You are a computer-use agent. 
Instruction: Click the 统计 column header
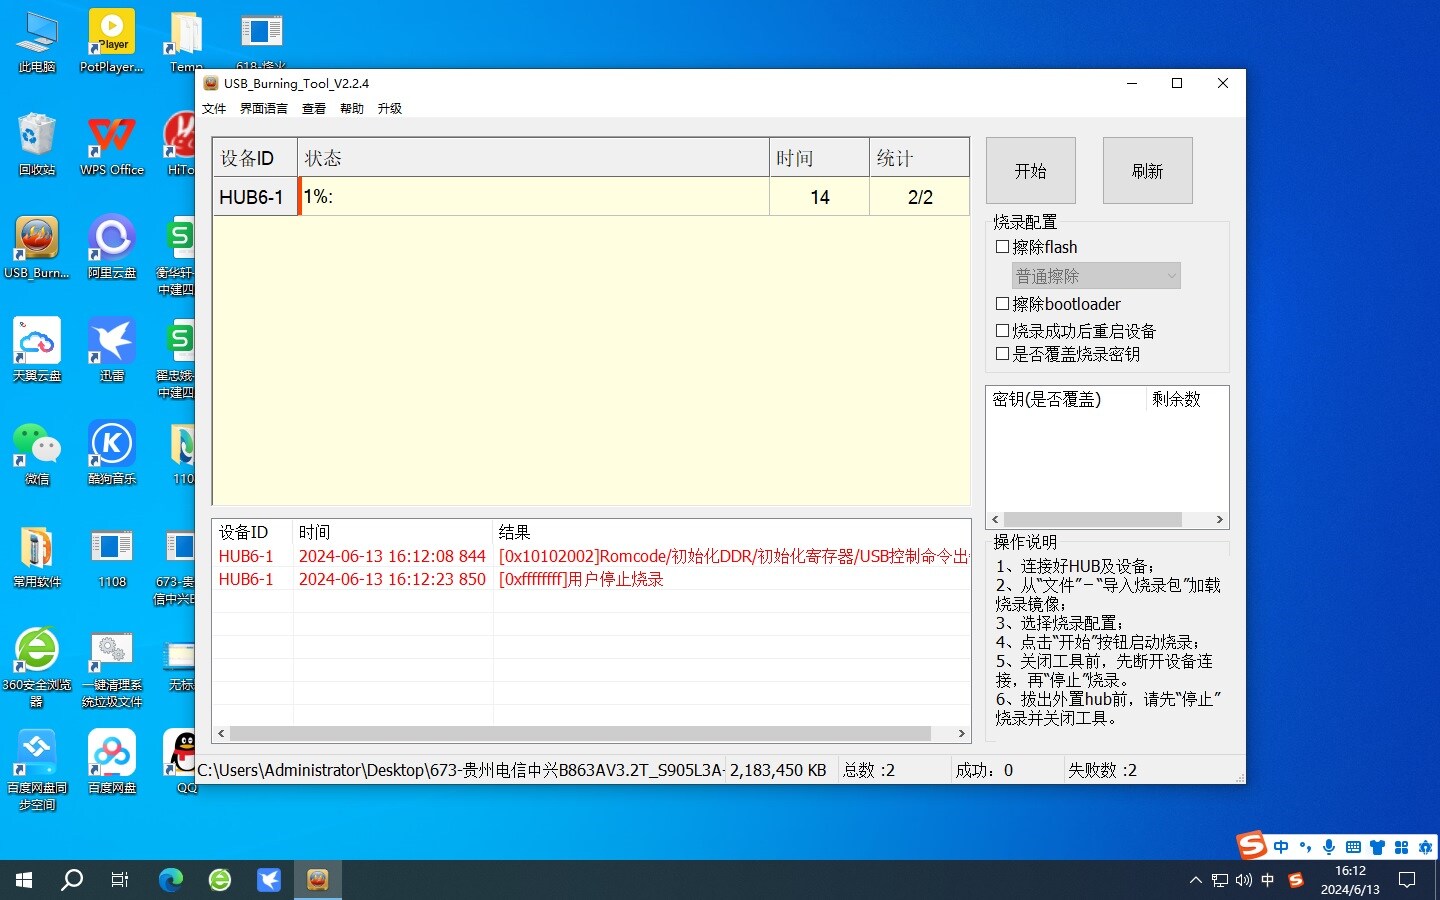click(x=919, y=158)
